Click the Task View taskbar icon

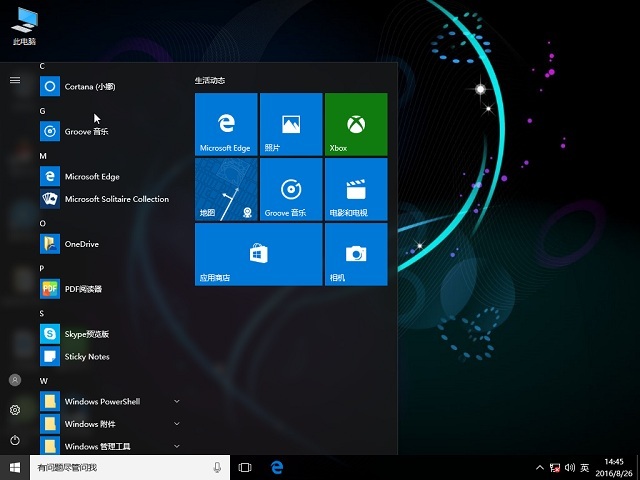coord(245,467)
